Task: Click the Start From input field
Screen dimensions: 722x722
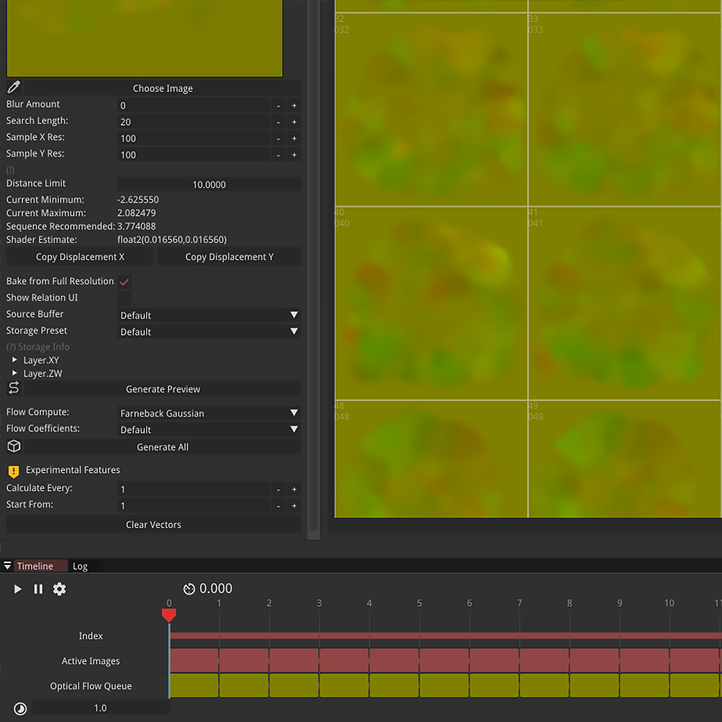Action: click(193, 506)
